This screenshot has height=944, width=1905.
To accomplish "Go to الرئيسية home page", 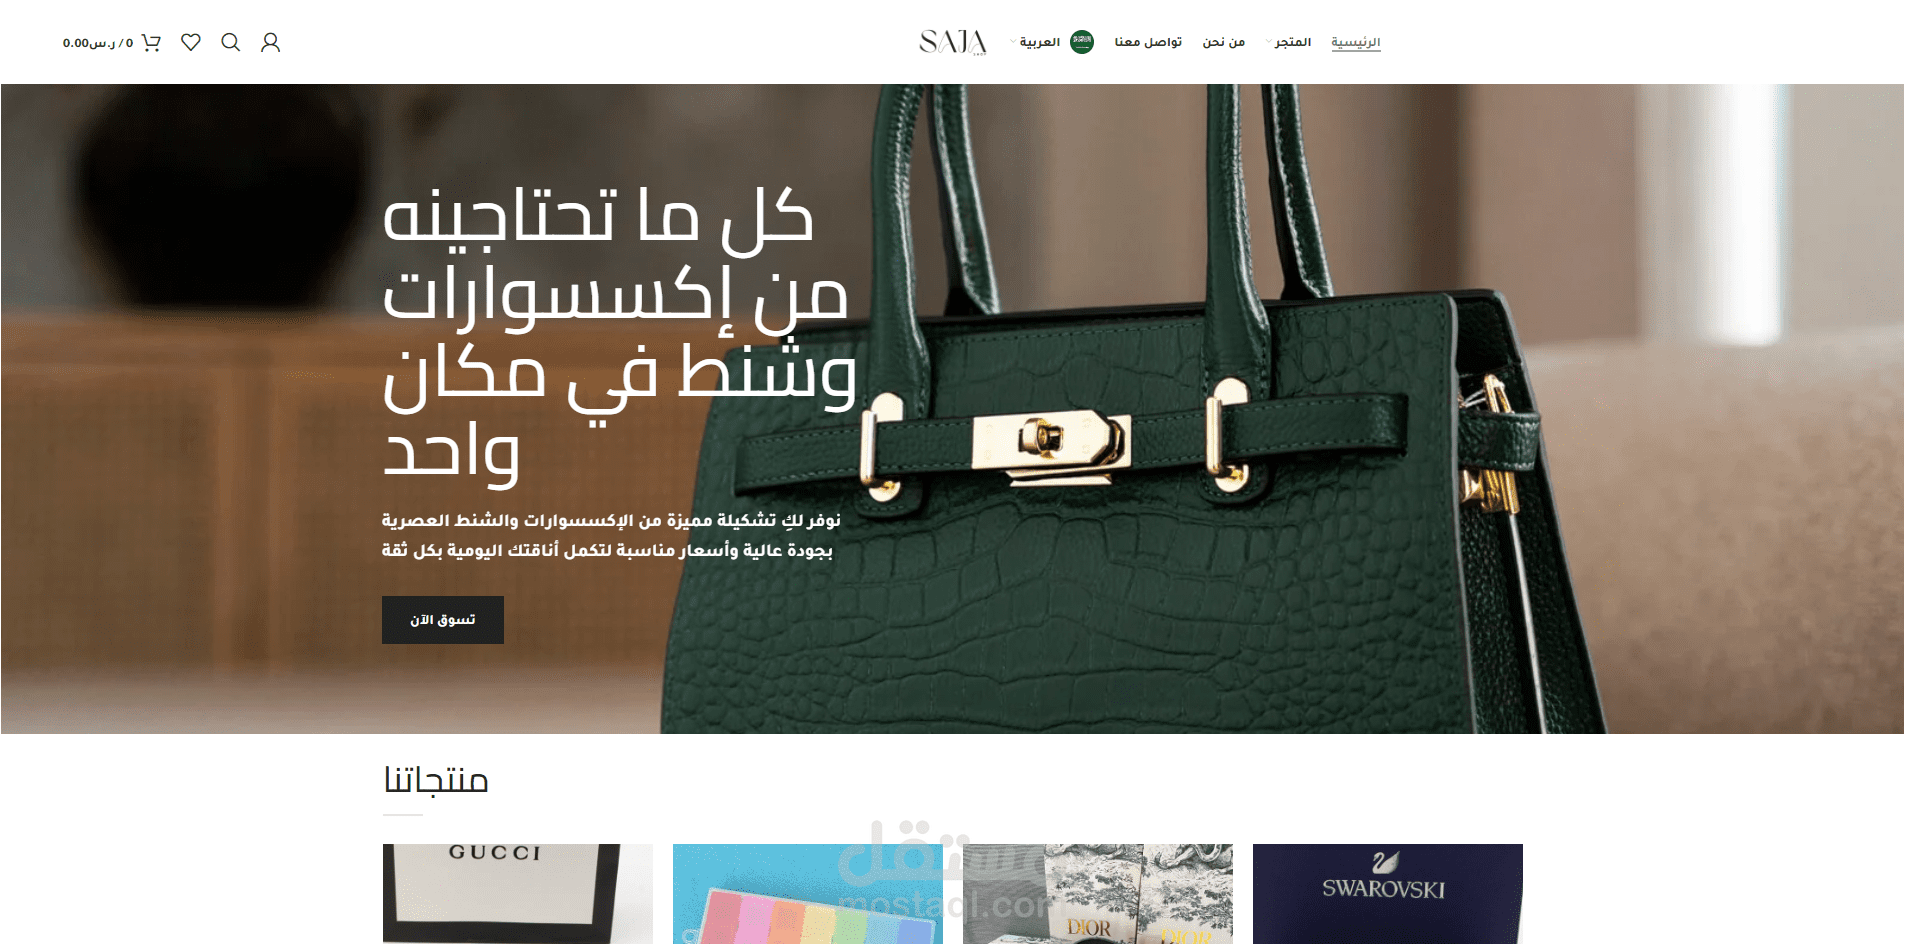I will point(1356,42).
